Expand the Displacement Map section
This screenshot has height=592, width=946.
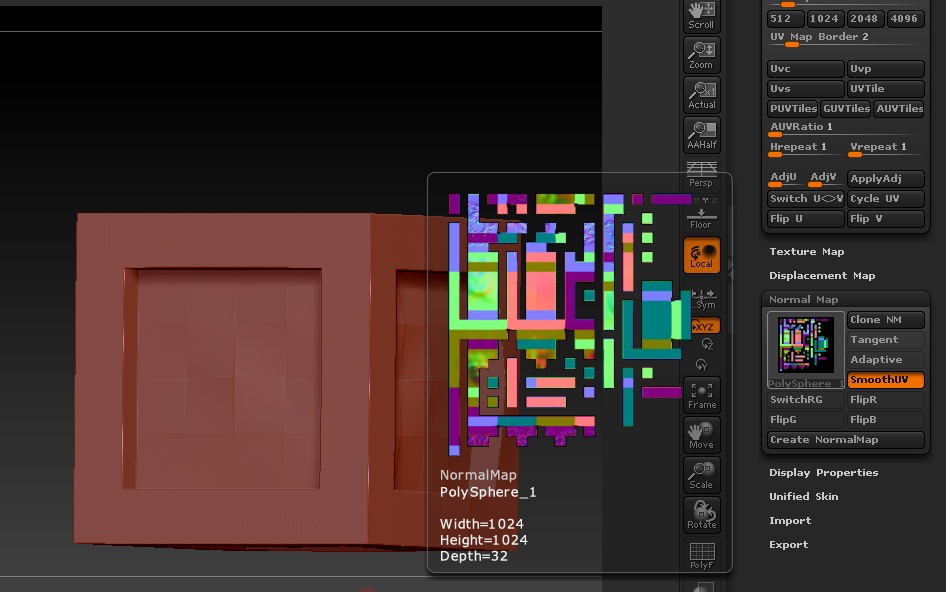tap(822, 276)
